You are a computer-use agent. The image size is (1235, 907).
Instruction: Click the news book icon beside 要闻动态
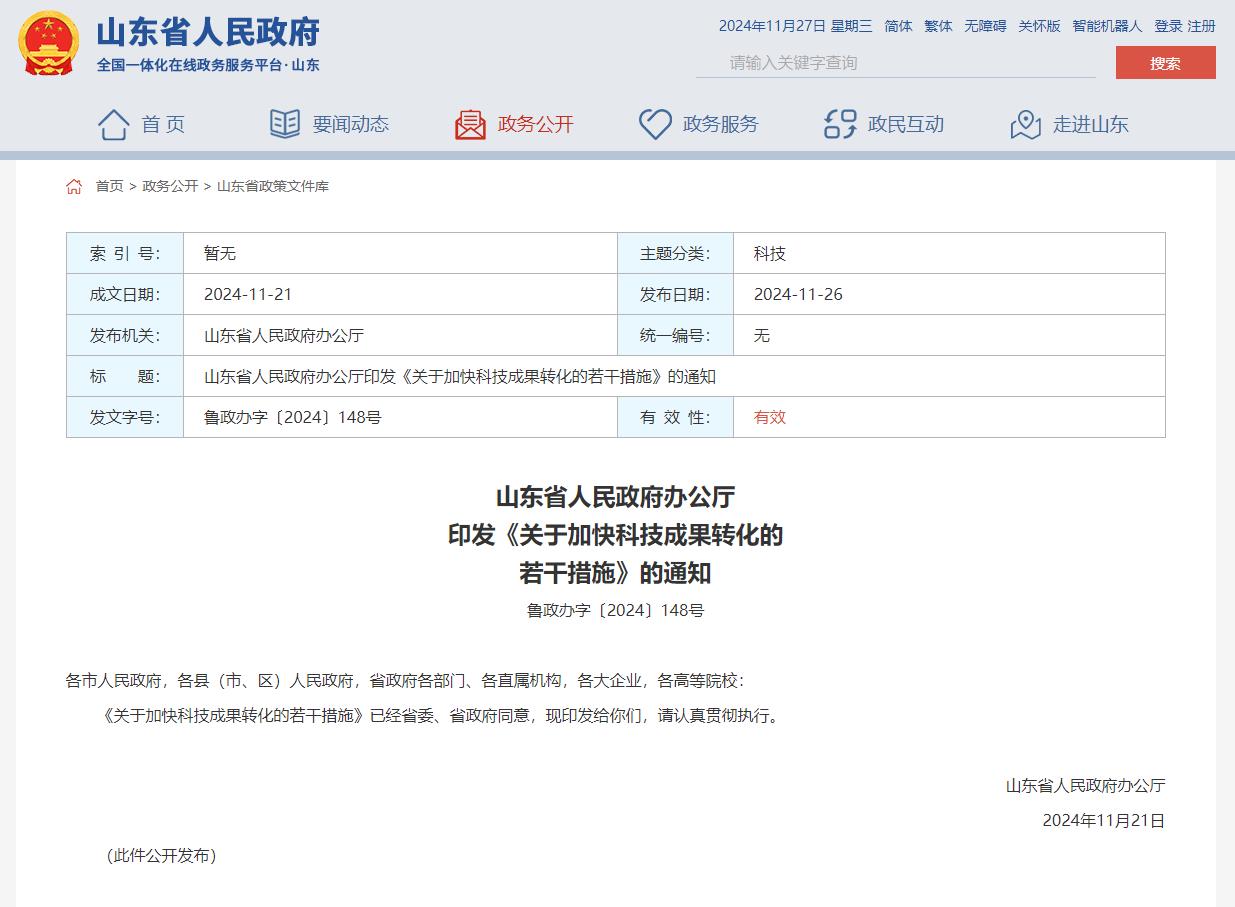285,124
